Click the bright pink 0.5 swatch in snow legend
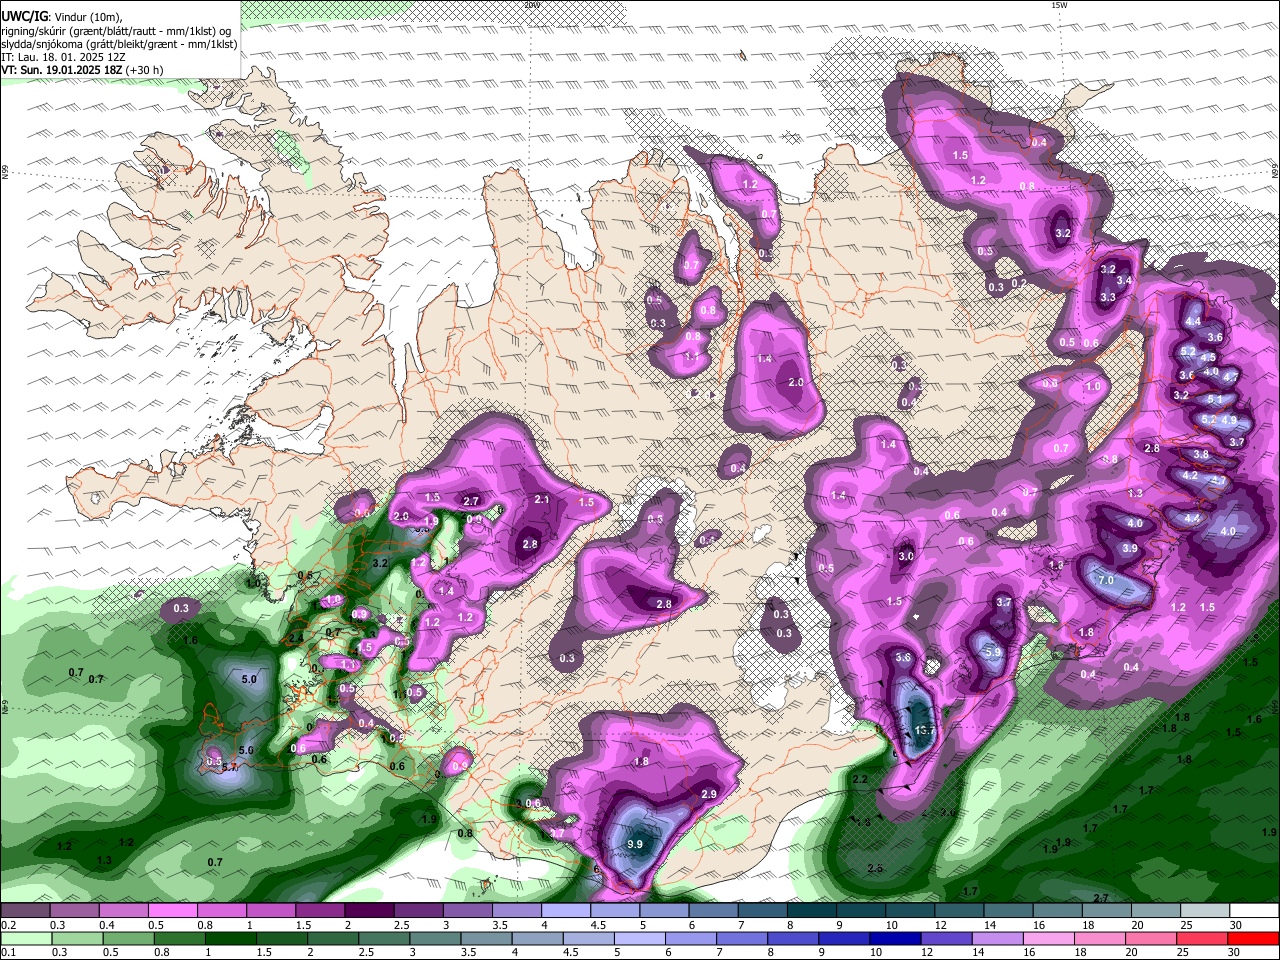 pyautogui.click(x=172, y=911)
